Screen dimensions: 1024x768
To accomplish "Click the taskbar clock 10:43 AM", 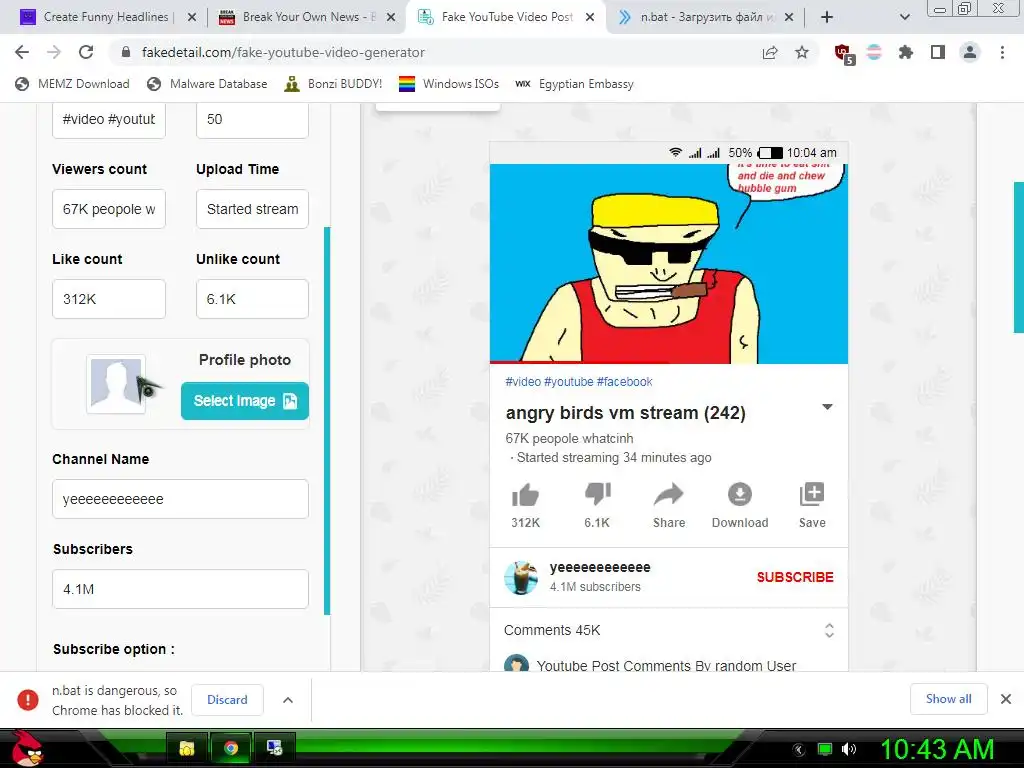I will click(938, 749).
